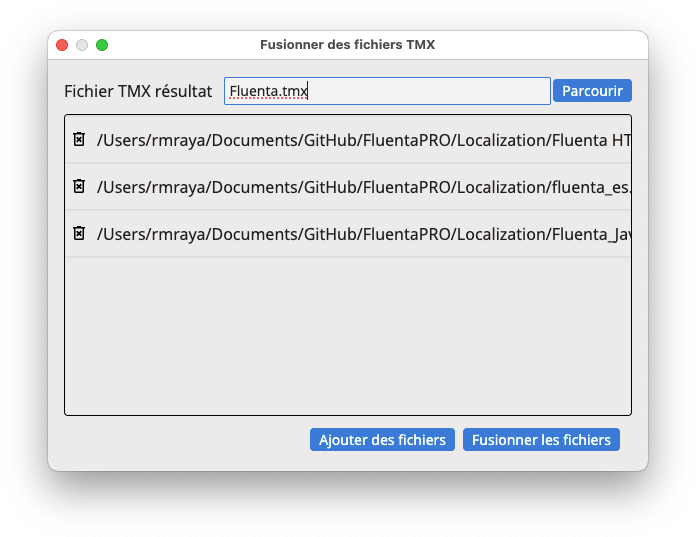Click the empty area of the file list
Screen dimensions: 696x537
point(348,336)
